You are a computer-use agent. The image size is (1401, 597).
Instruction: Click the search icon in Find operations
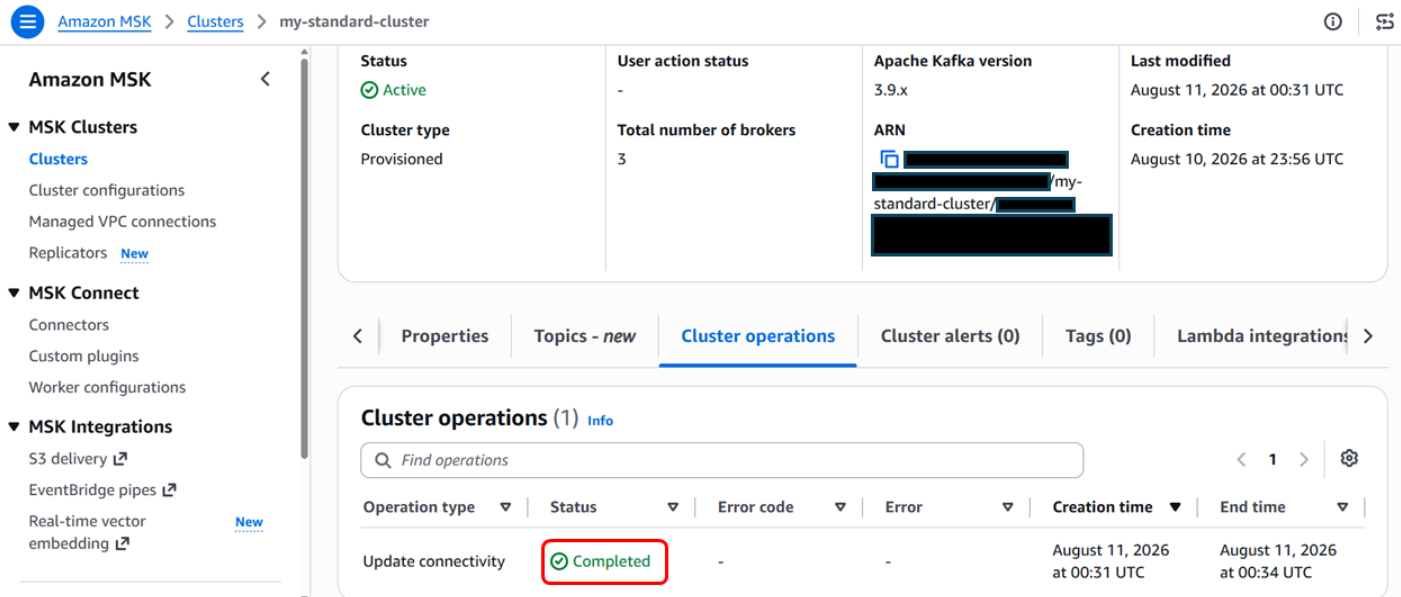click(x=382, y=461)
